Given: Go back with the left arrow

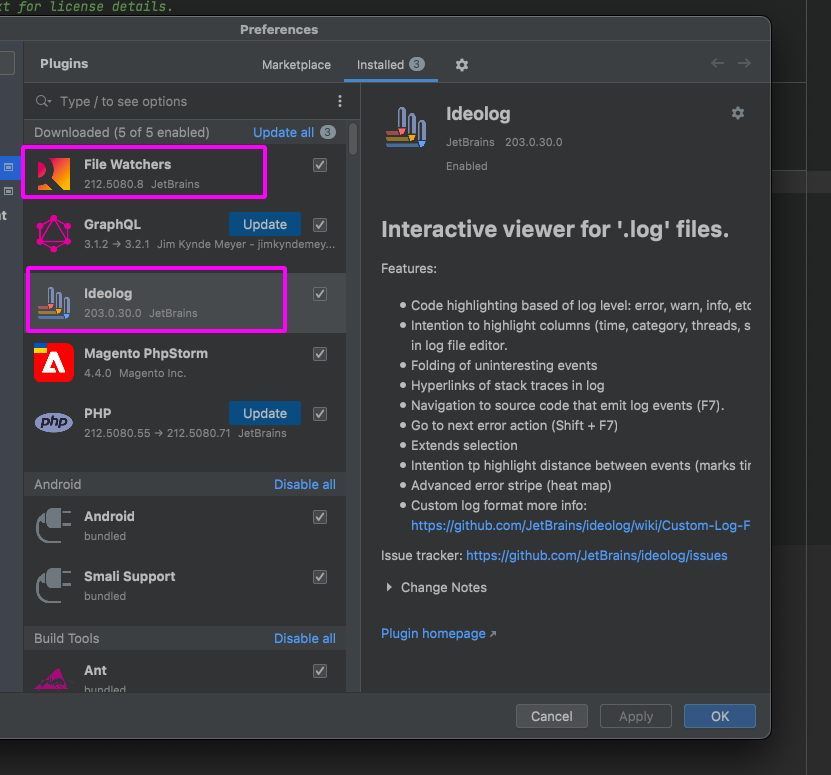Looking at the screenshot, I should coord(718,63).
